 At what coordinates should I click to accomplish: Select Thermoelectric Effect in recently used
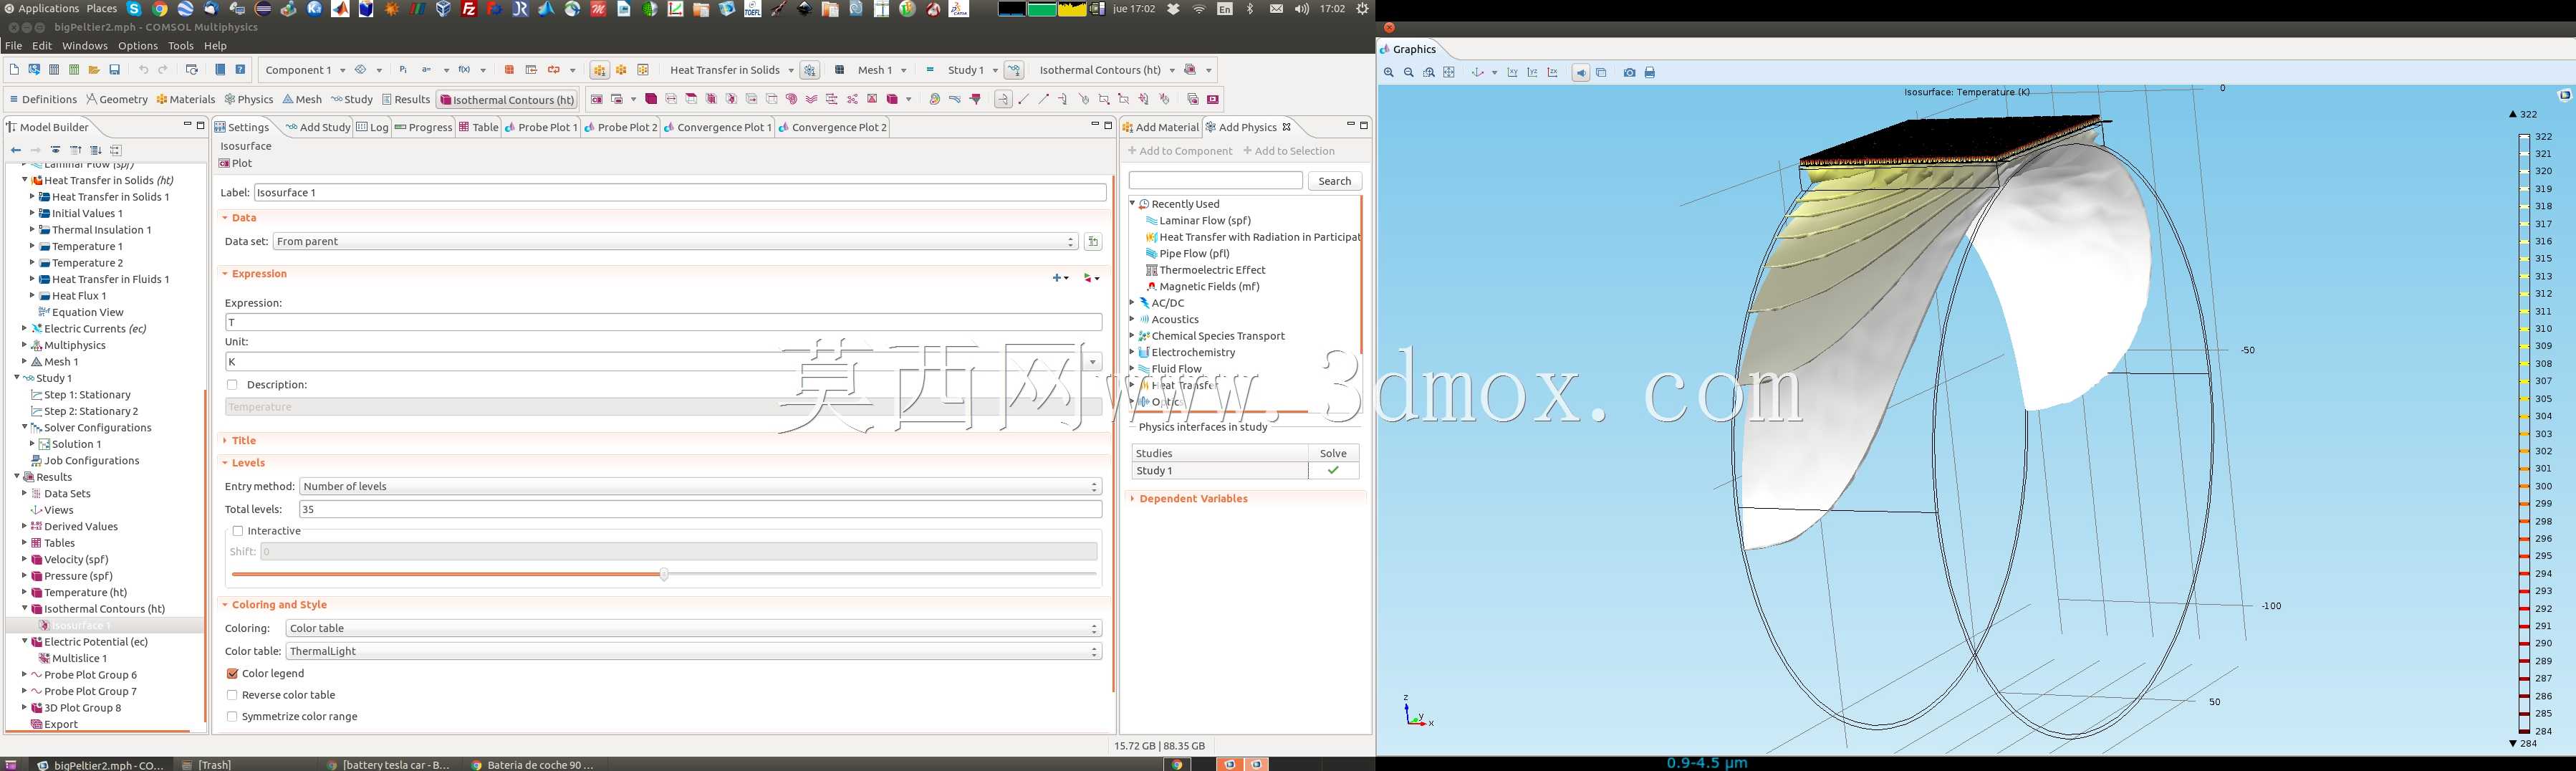tap(1205, 270)
